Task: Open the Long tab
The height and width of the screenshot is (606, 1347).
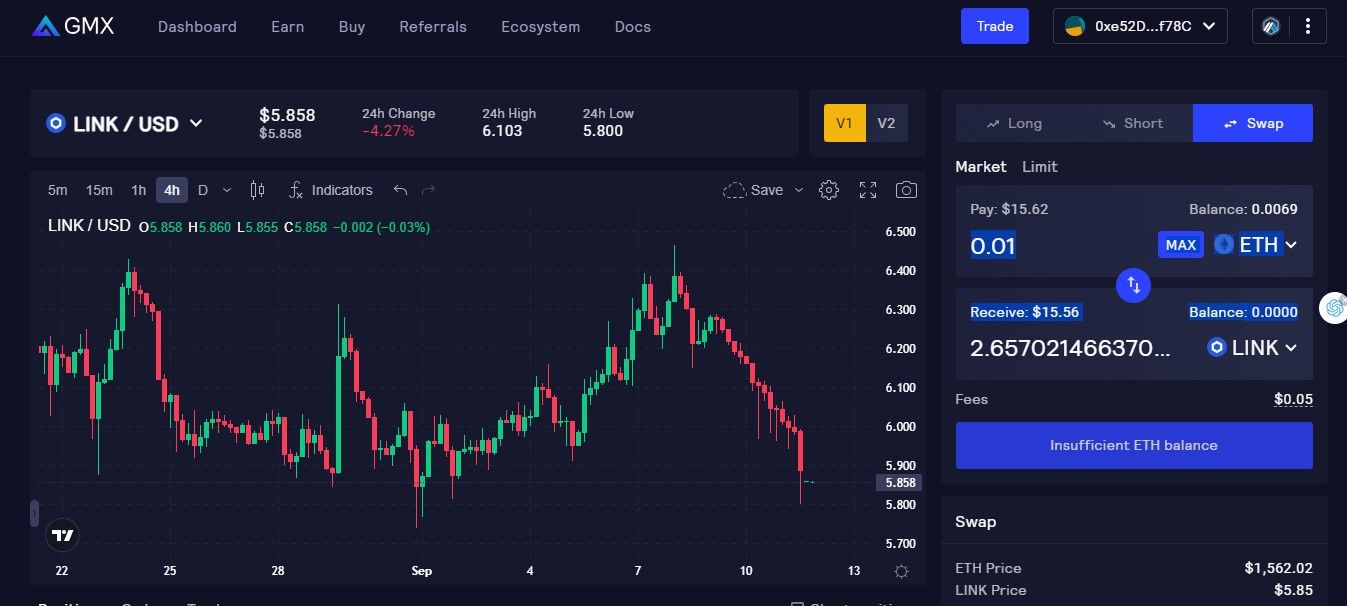Action: point(1014,123)
